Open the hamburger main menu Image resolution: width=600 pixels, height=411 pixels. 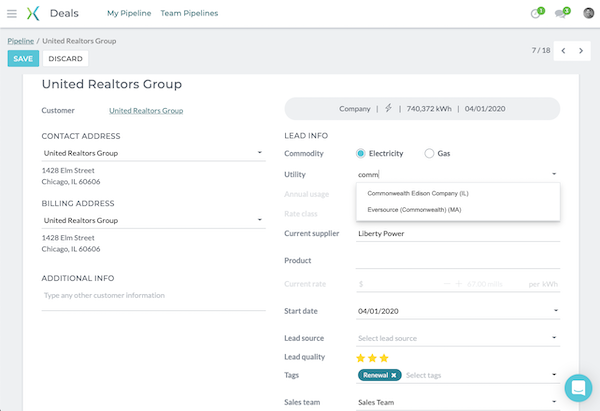12,13
